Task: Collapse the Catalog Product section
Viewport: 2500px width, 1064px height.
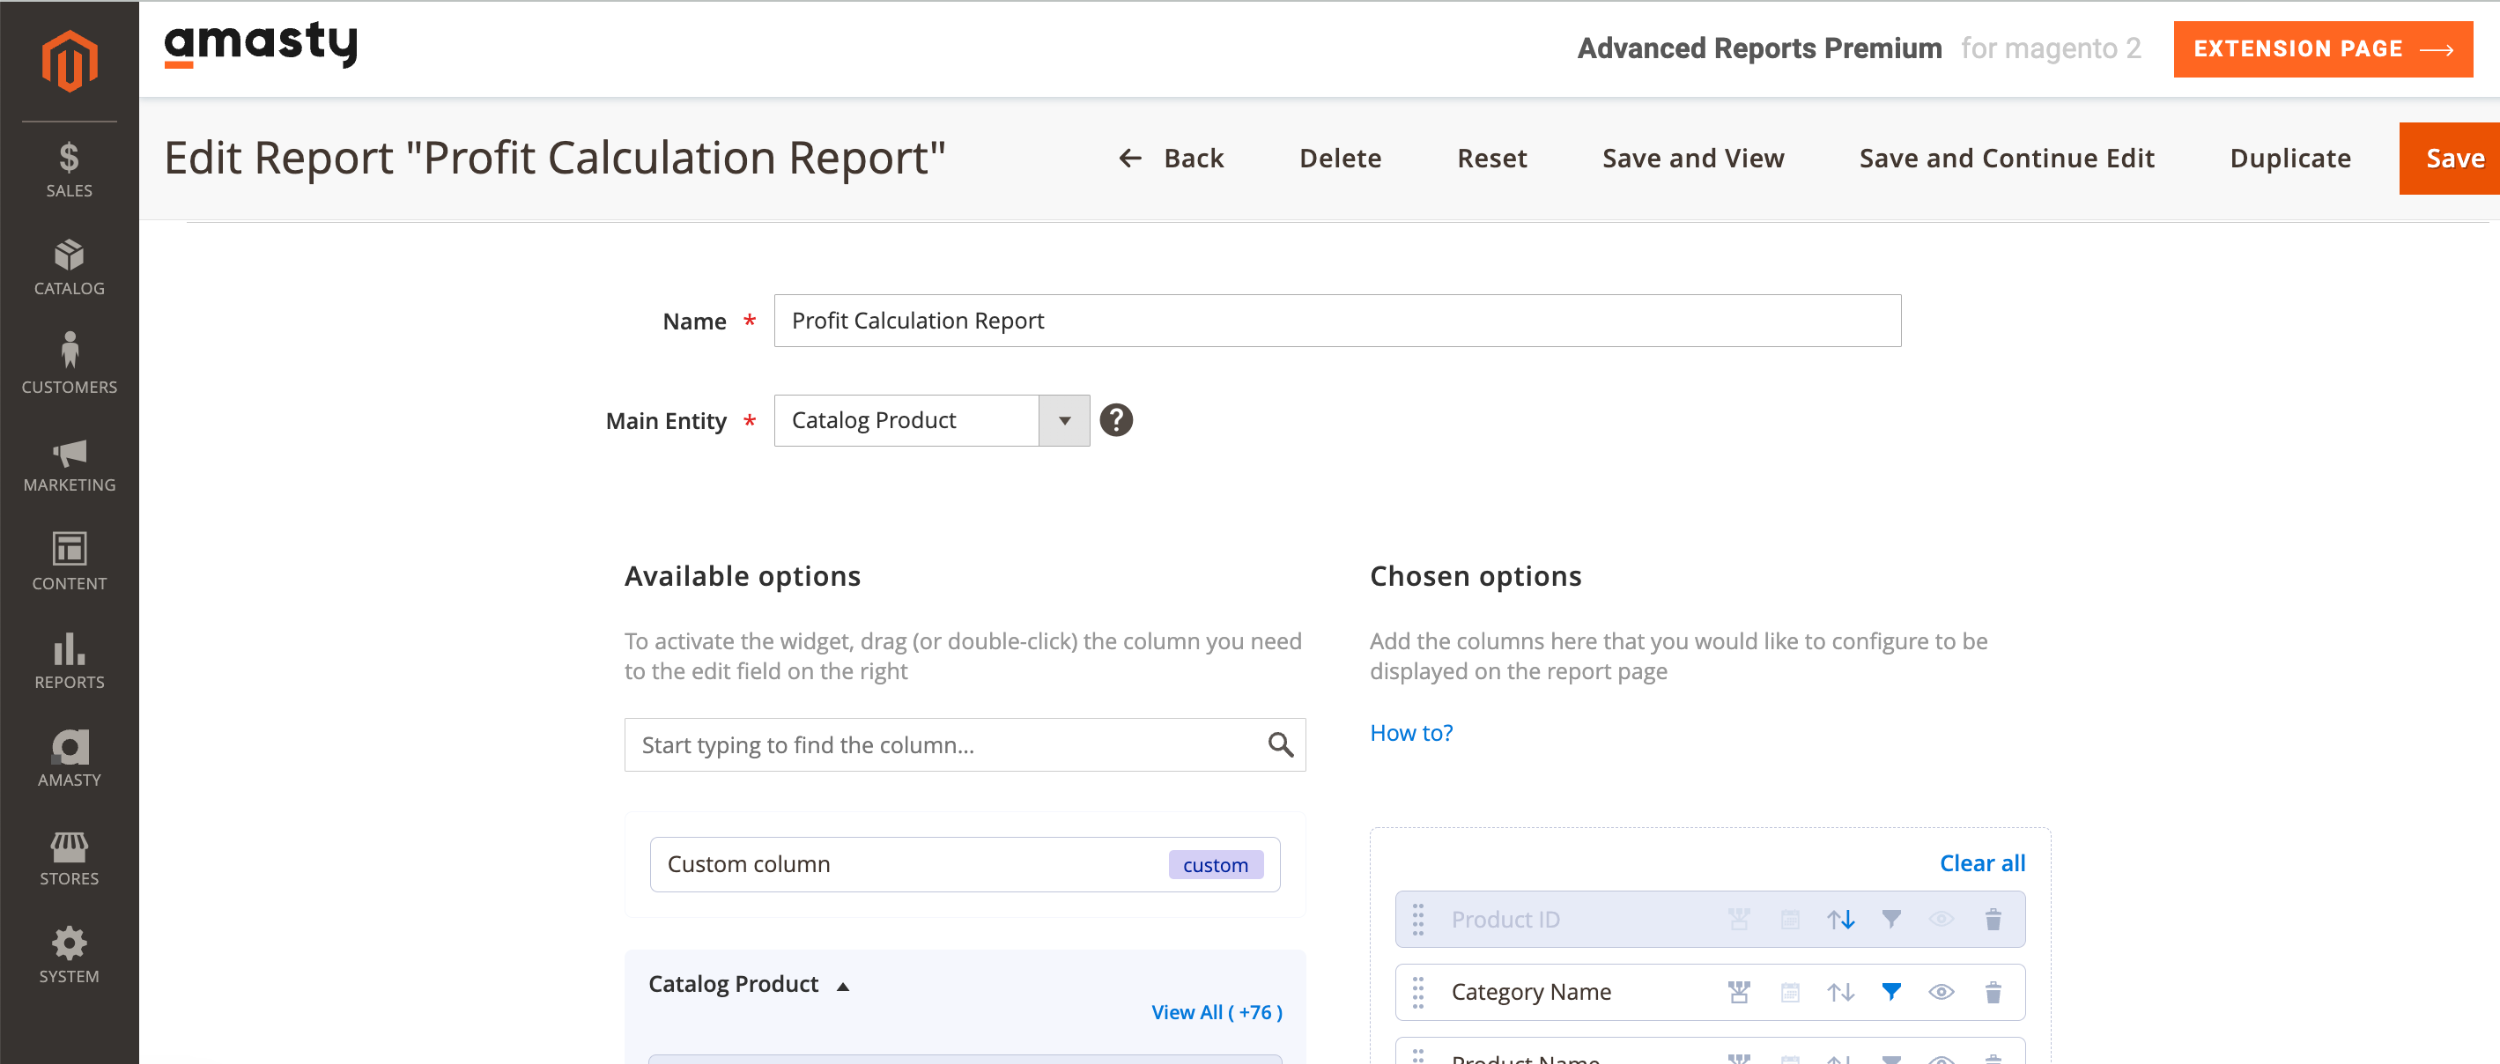Action: [x=843, y=984]
